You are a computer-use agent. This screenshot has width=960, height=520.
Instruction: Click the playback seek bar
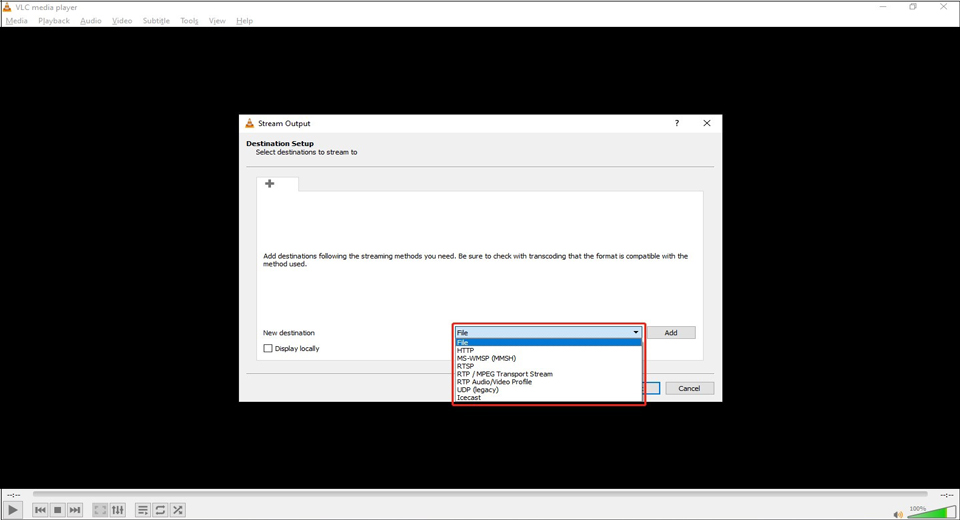(480, 494)
